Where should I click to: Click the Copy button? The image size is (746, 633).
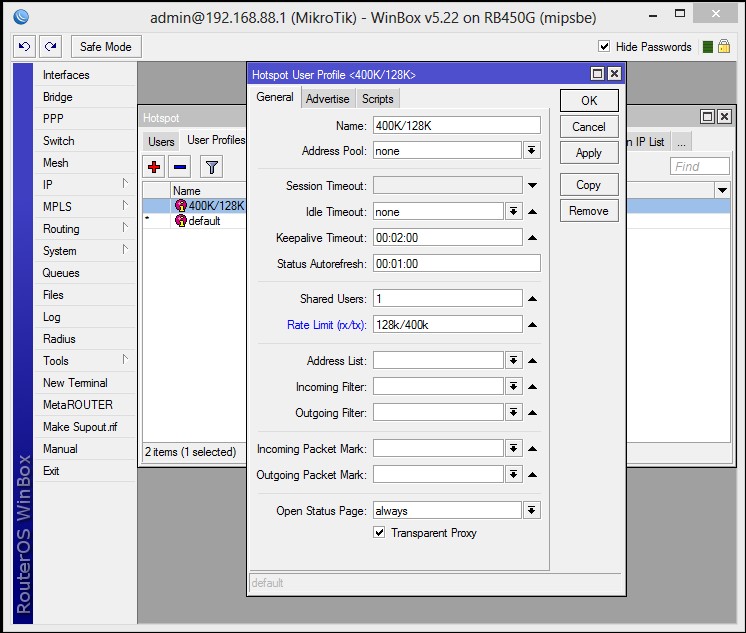click(589, 185)
